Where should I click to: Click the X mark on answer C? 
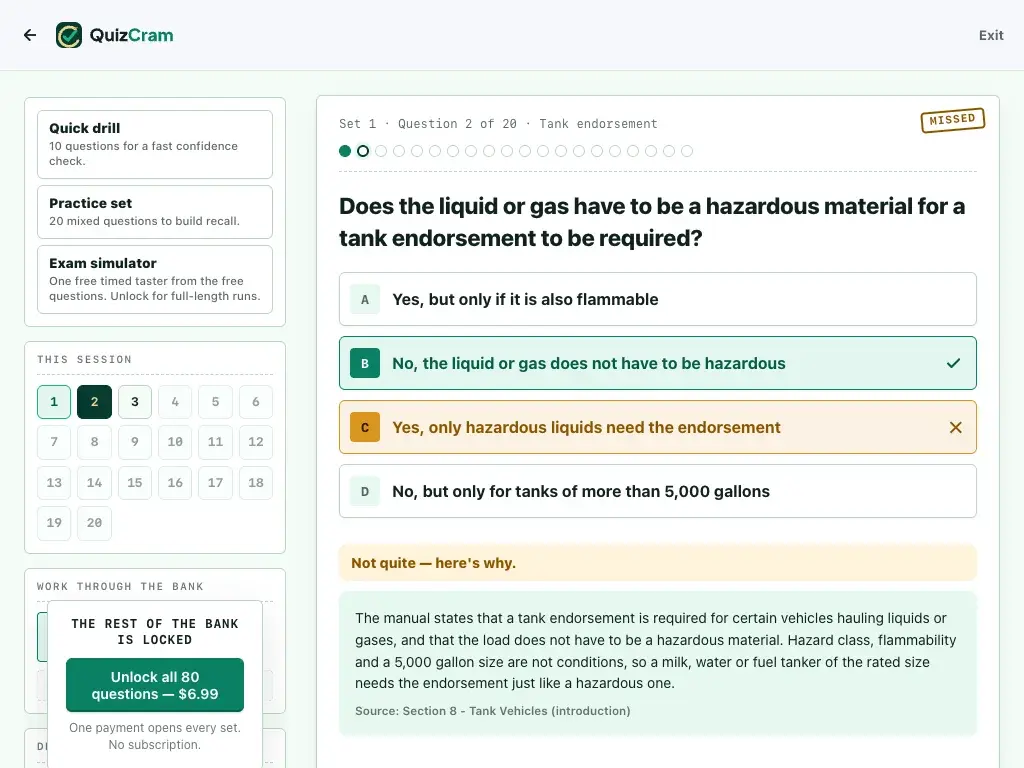[x=955, y=427]
